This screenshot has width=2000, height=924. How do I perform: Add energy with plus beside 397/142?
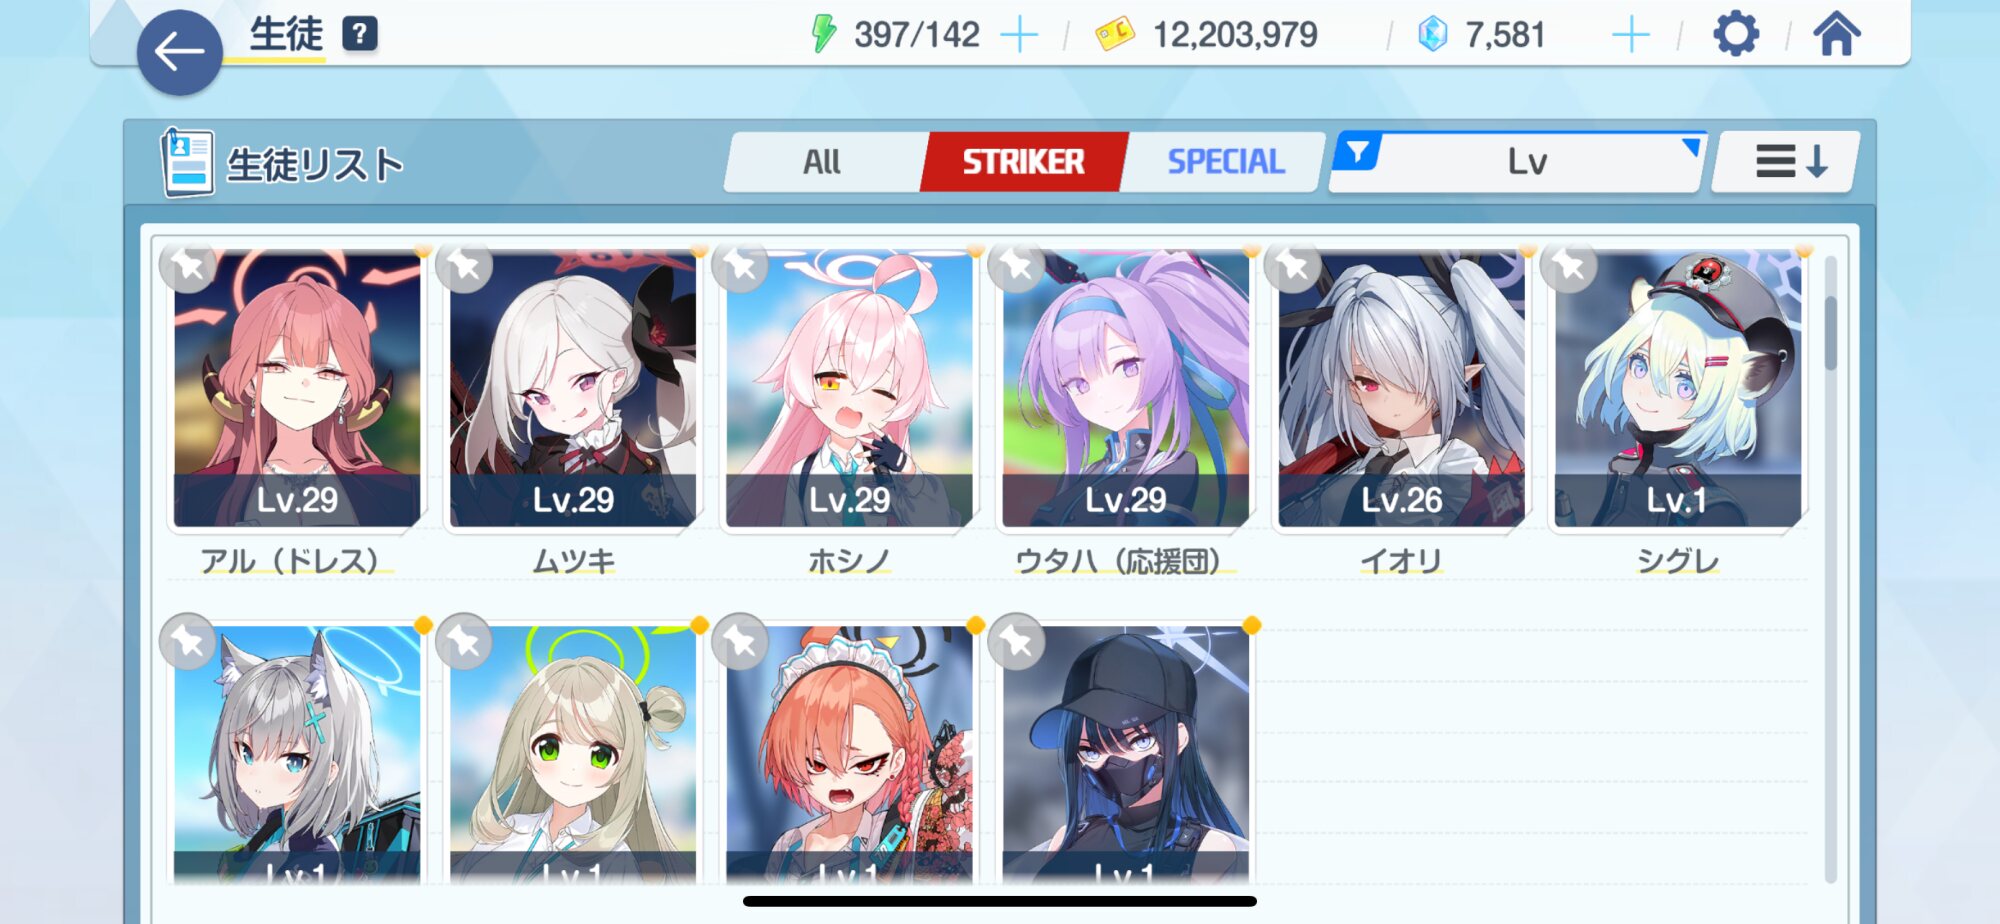pos(1020,35)
